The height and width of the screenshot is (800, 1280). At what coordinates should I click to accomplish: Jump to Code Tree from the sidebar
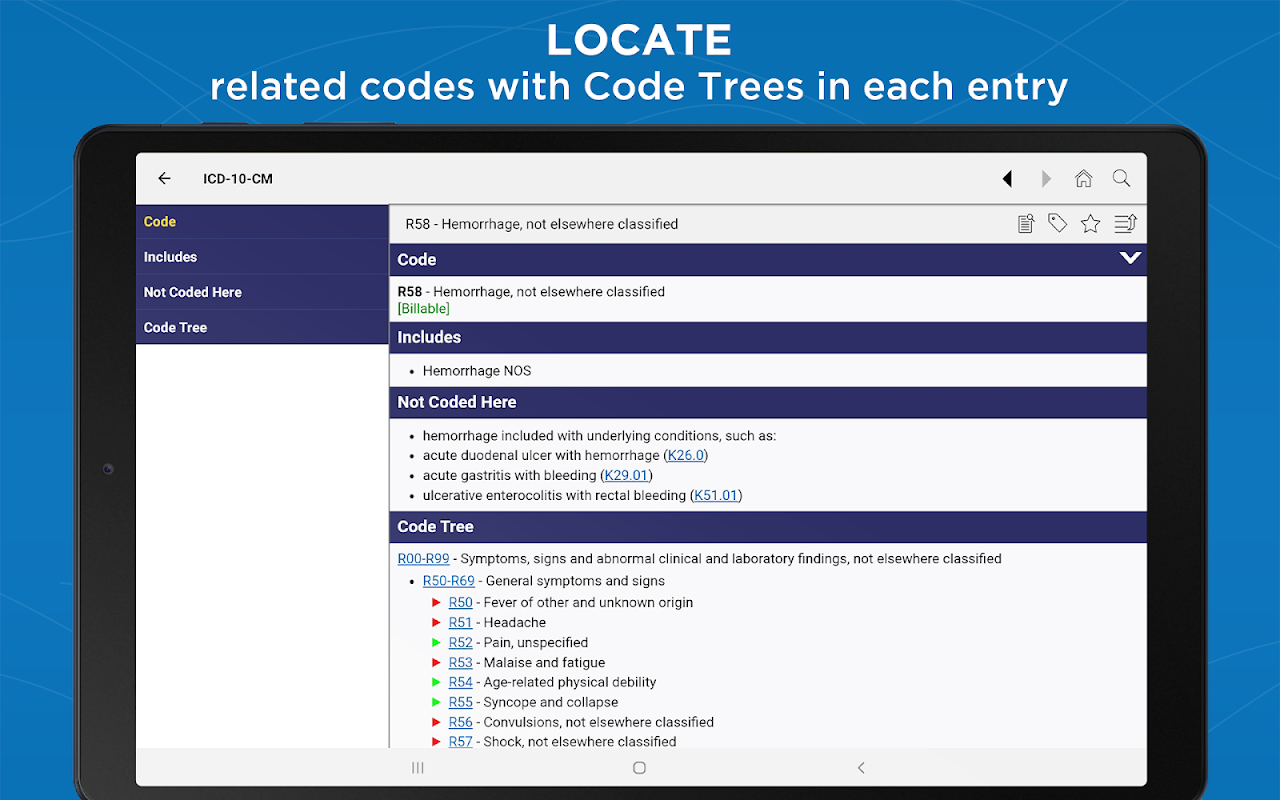262,327
